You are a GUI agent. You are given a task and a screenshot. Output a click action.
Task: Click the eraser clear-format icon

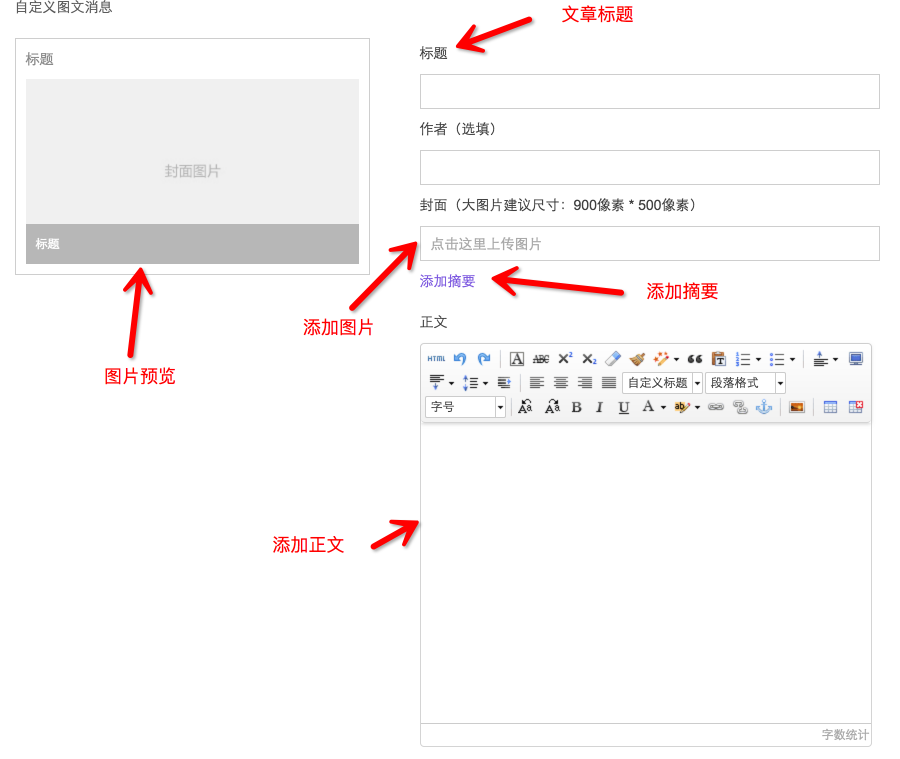point(613,359)
